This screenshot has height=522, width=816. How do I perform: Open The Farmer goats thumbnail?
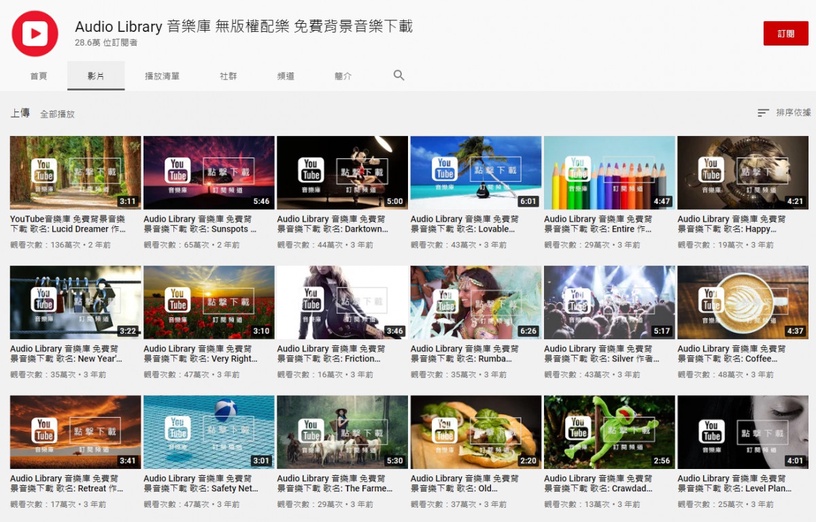click(x=342, y=432)
